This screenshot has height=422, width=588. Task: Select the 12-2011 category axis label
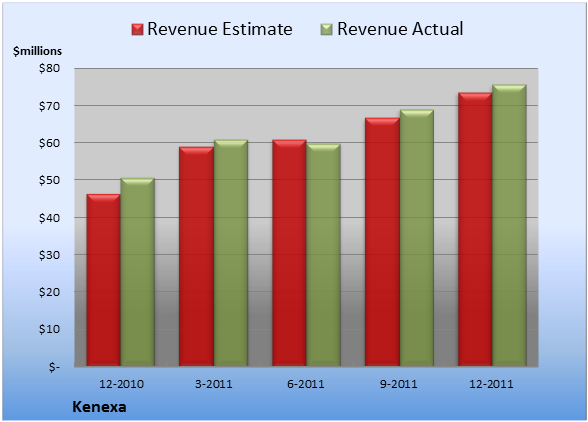point(491,384)
